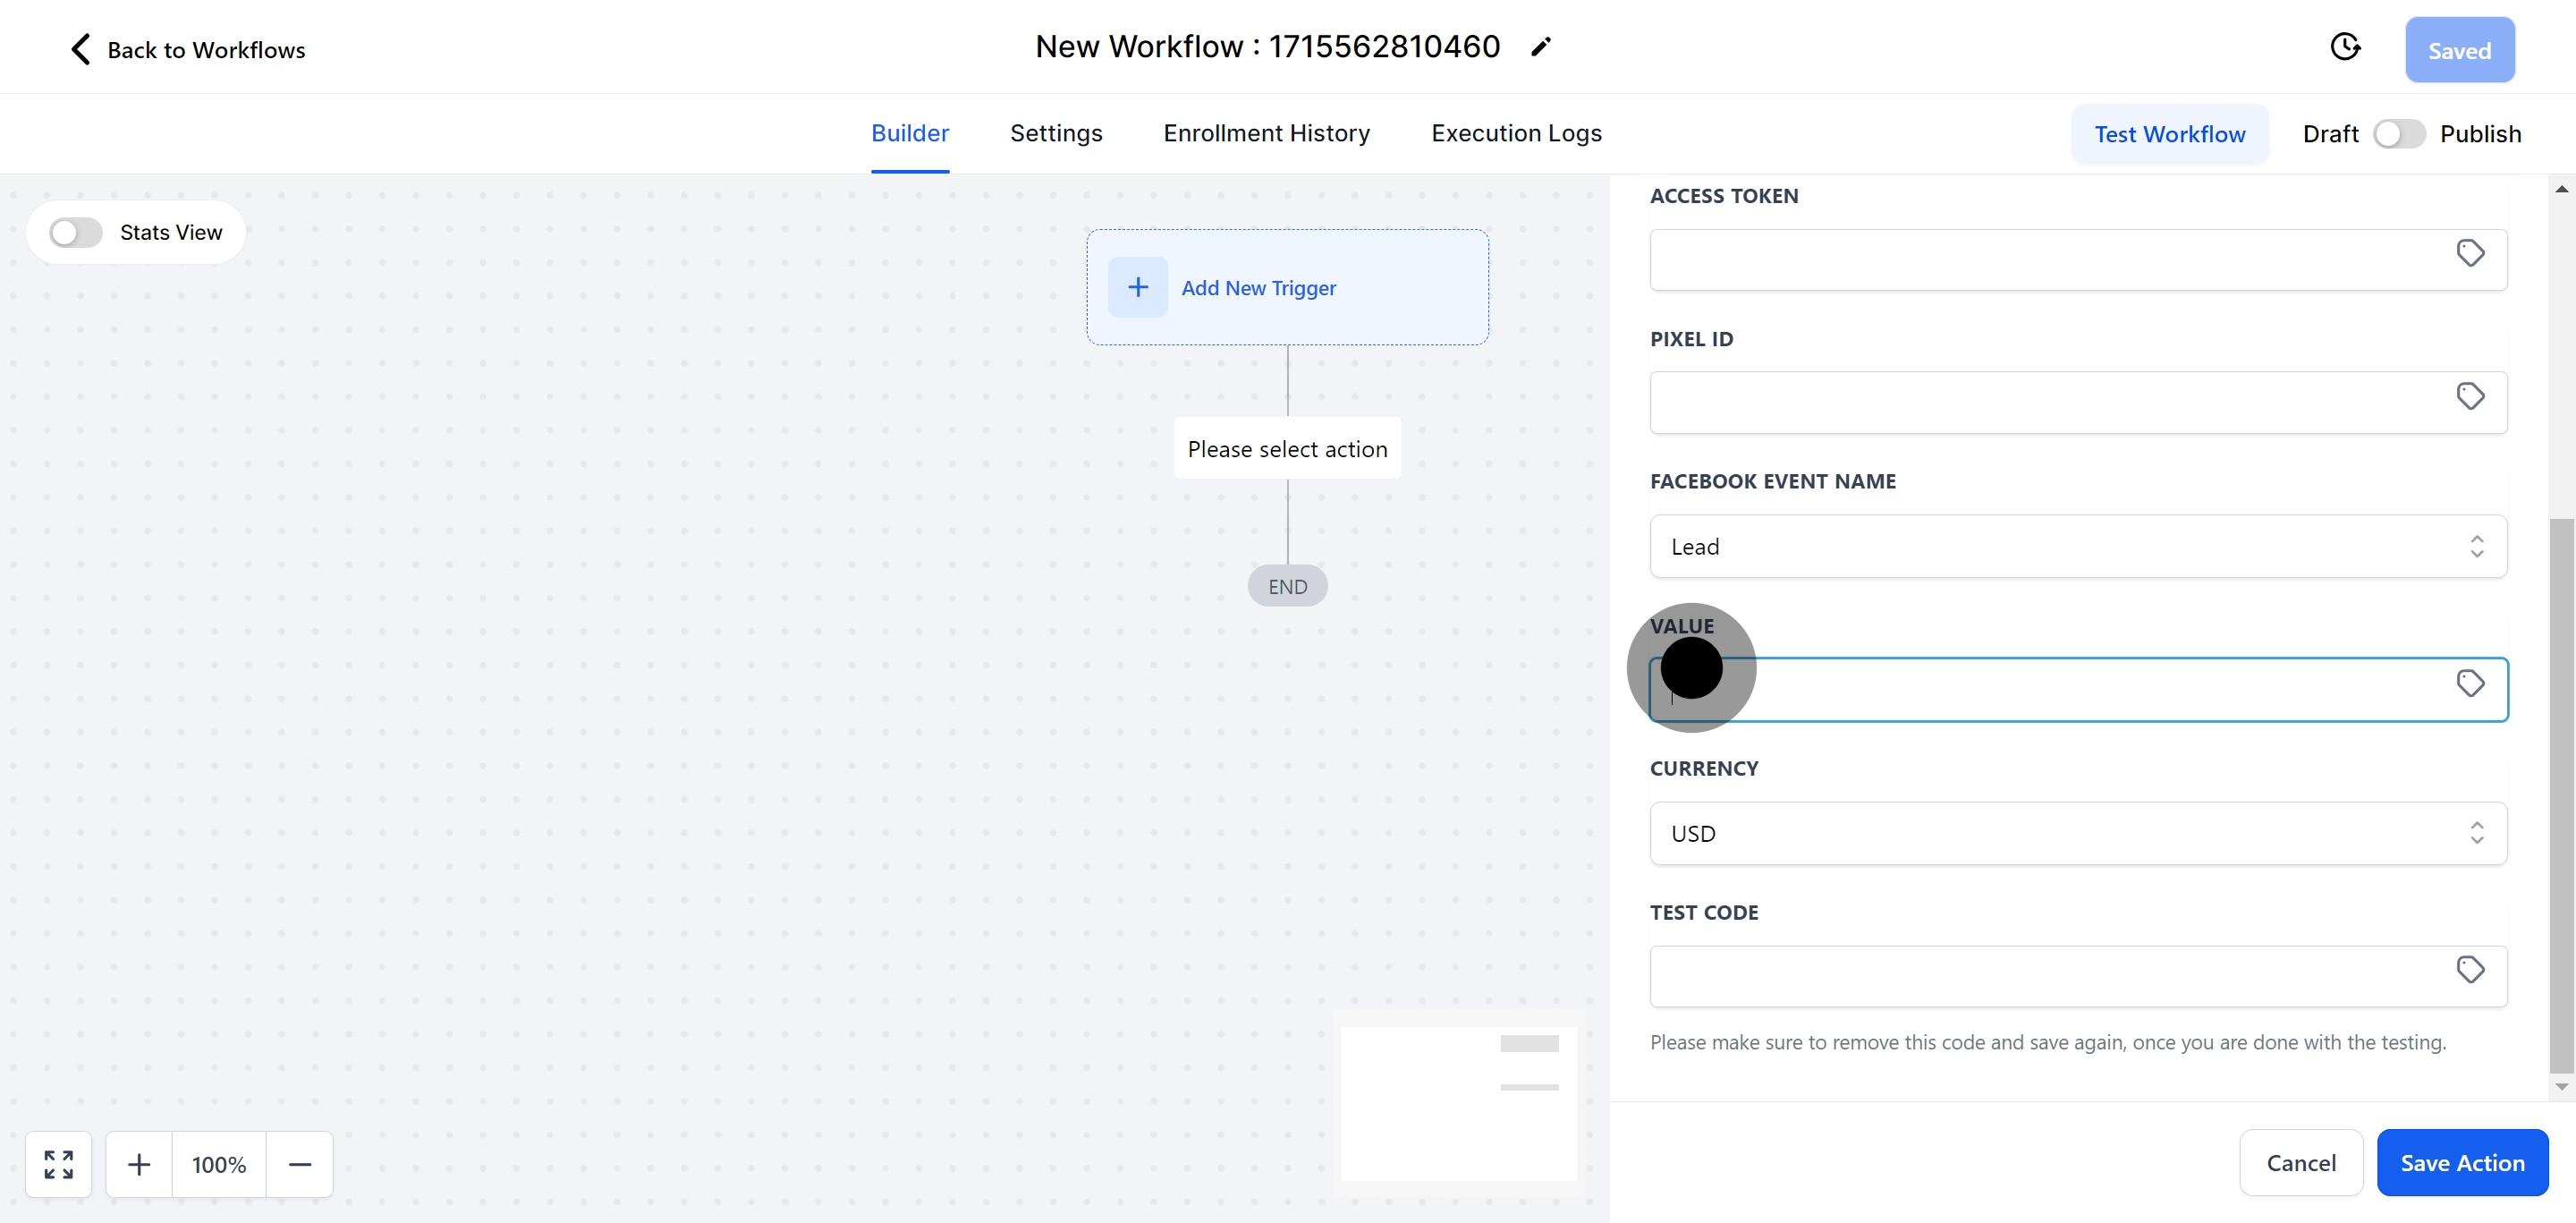This screenshot has height=1223, width=2576.
Task: Zoom out with the minus icon
Action: [x=300, y=1164]
